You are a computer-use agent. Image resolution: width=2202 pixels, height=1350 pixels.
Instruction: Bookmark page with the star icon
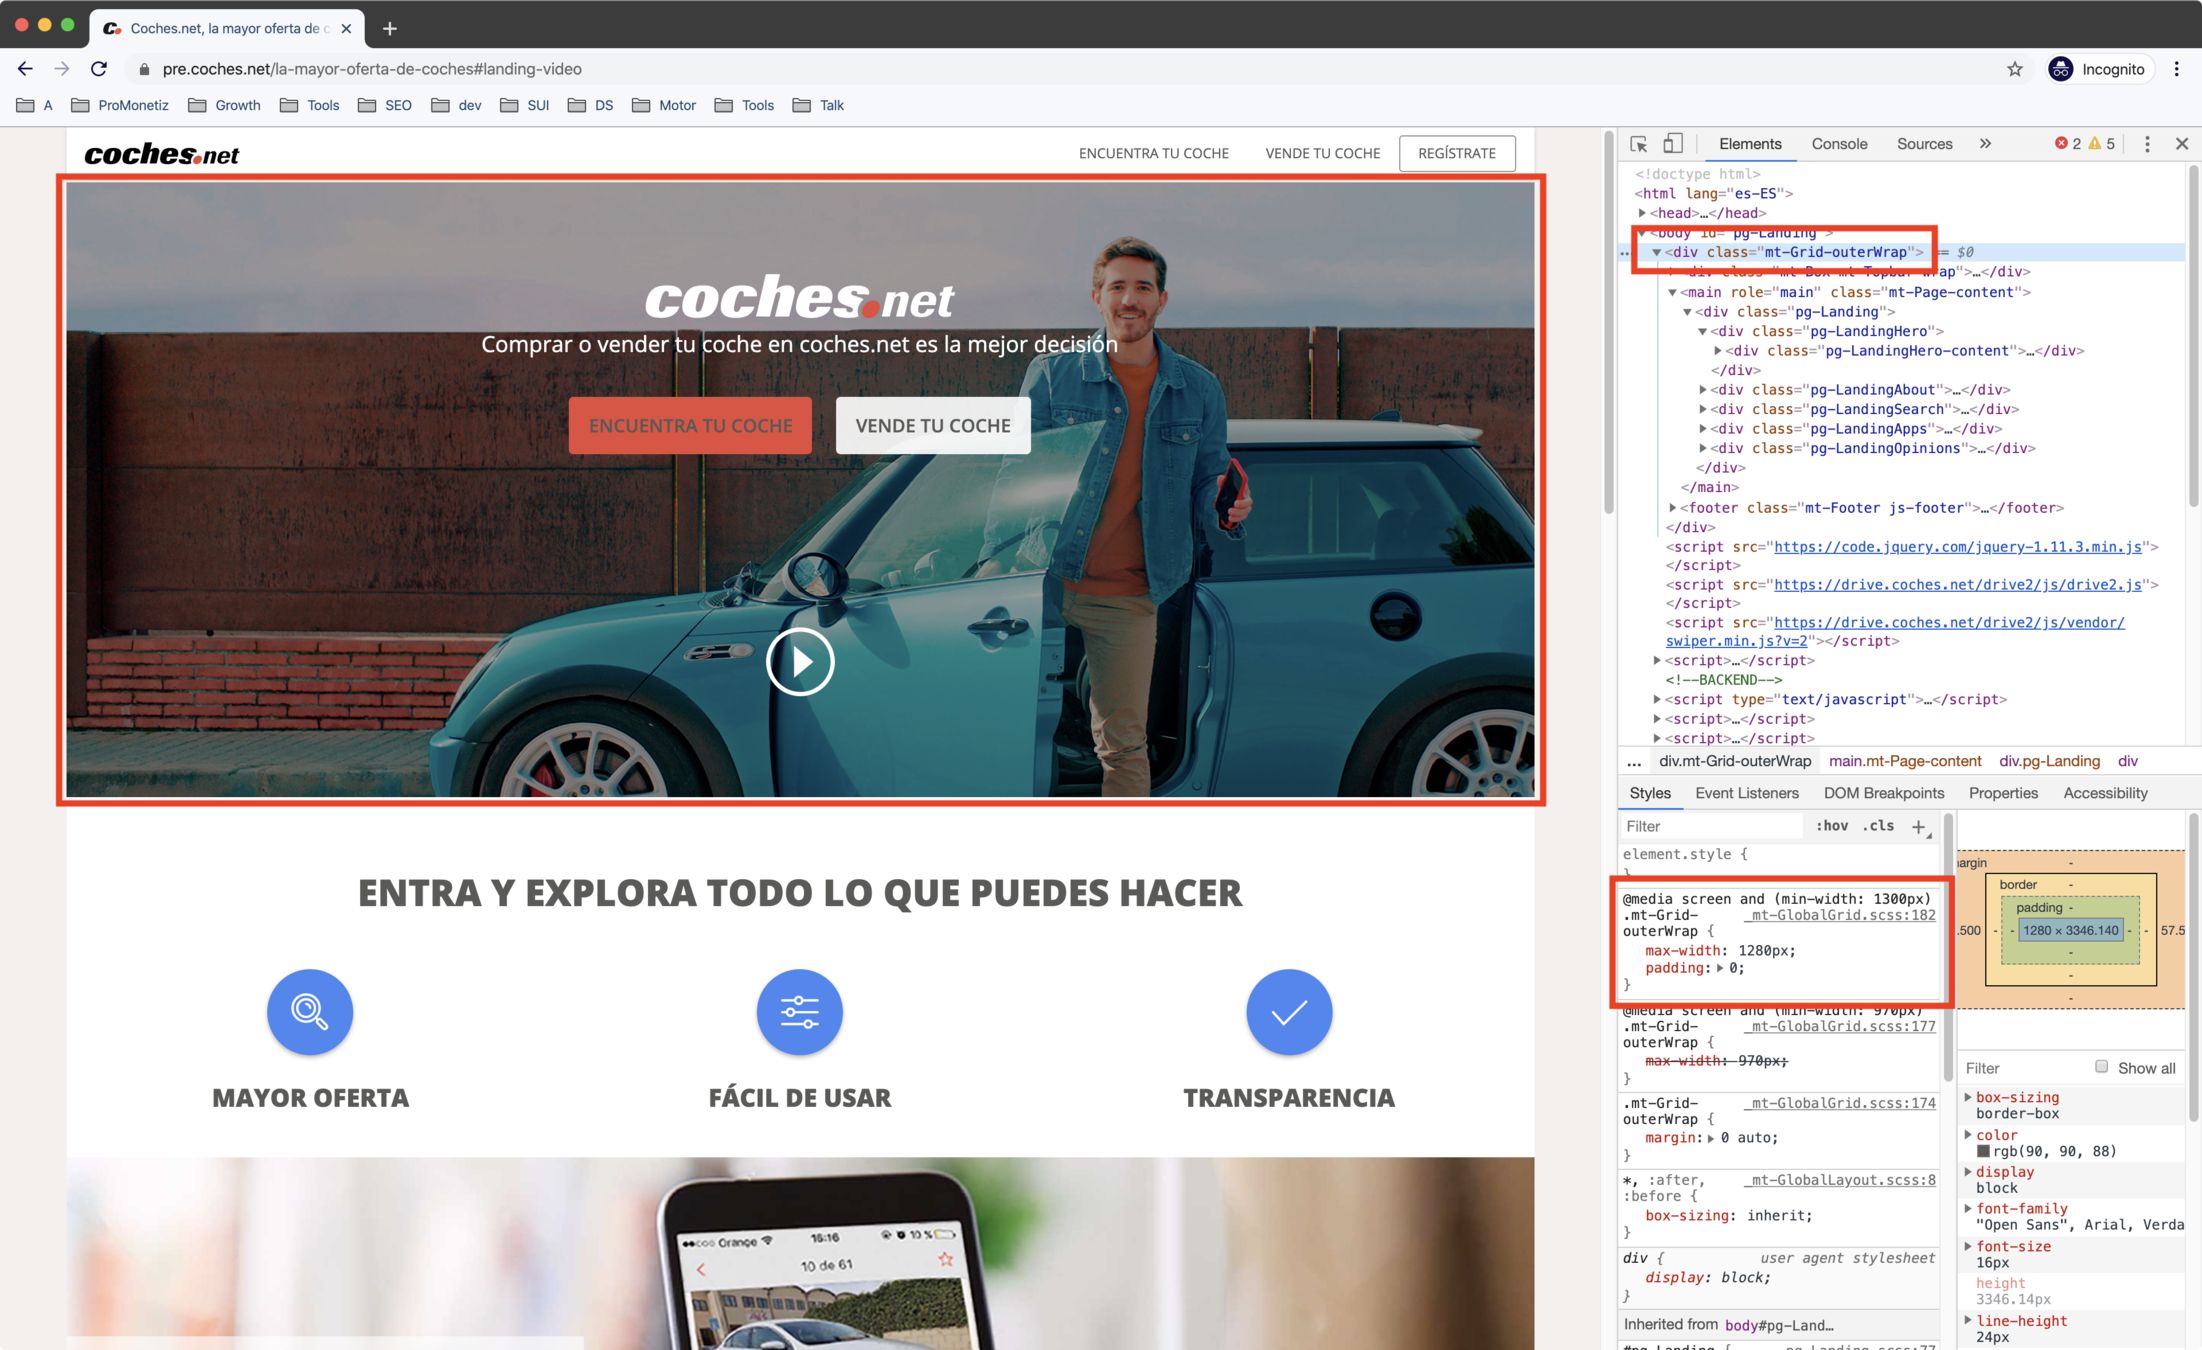[2014, 69]
